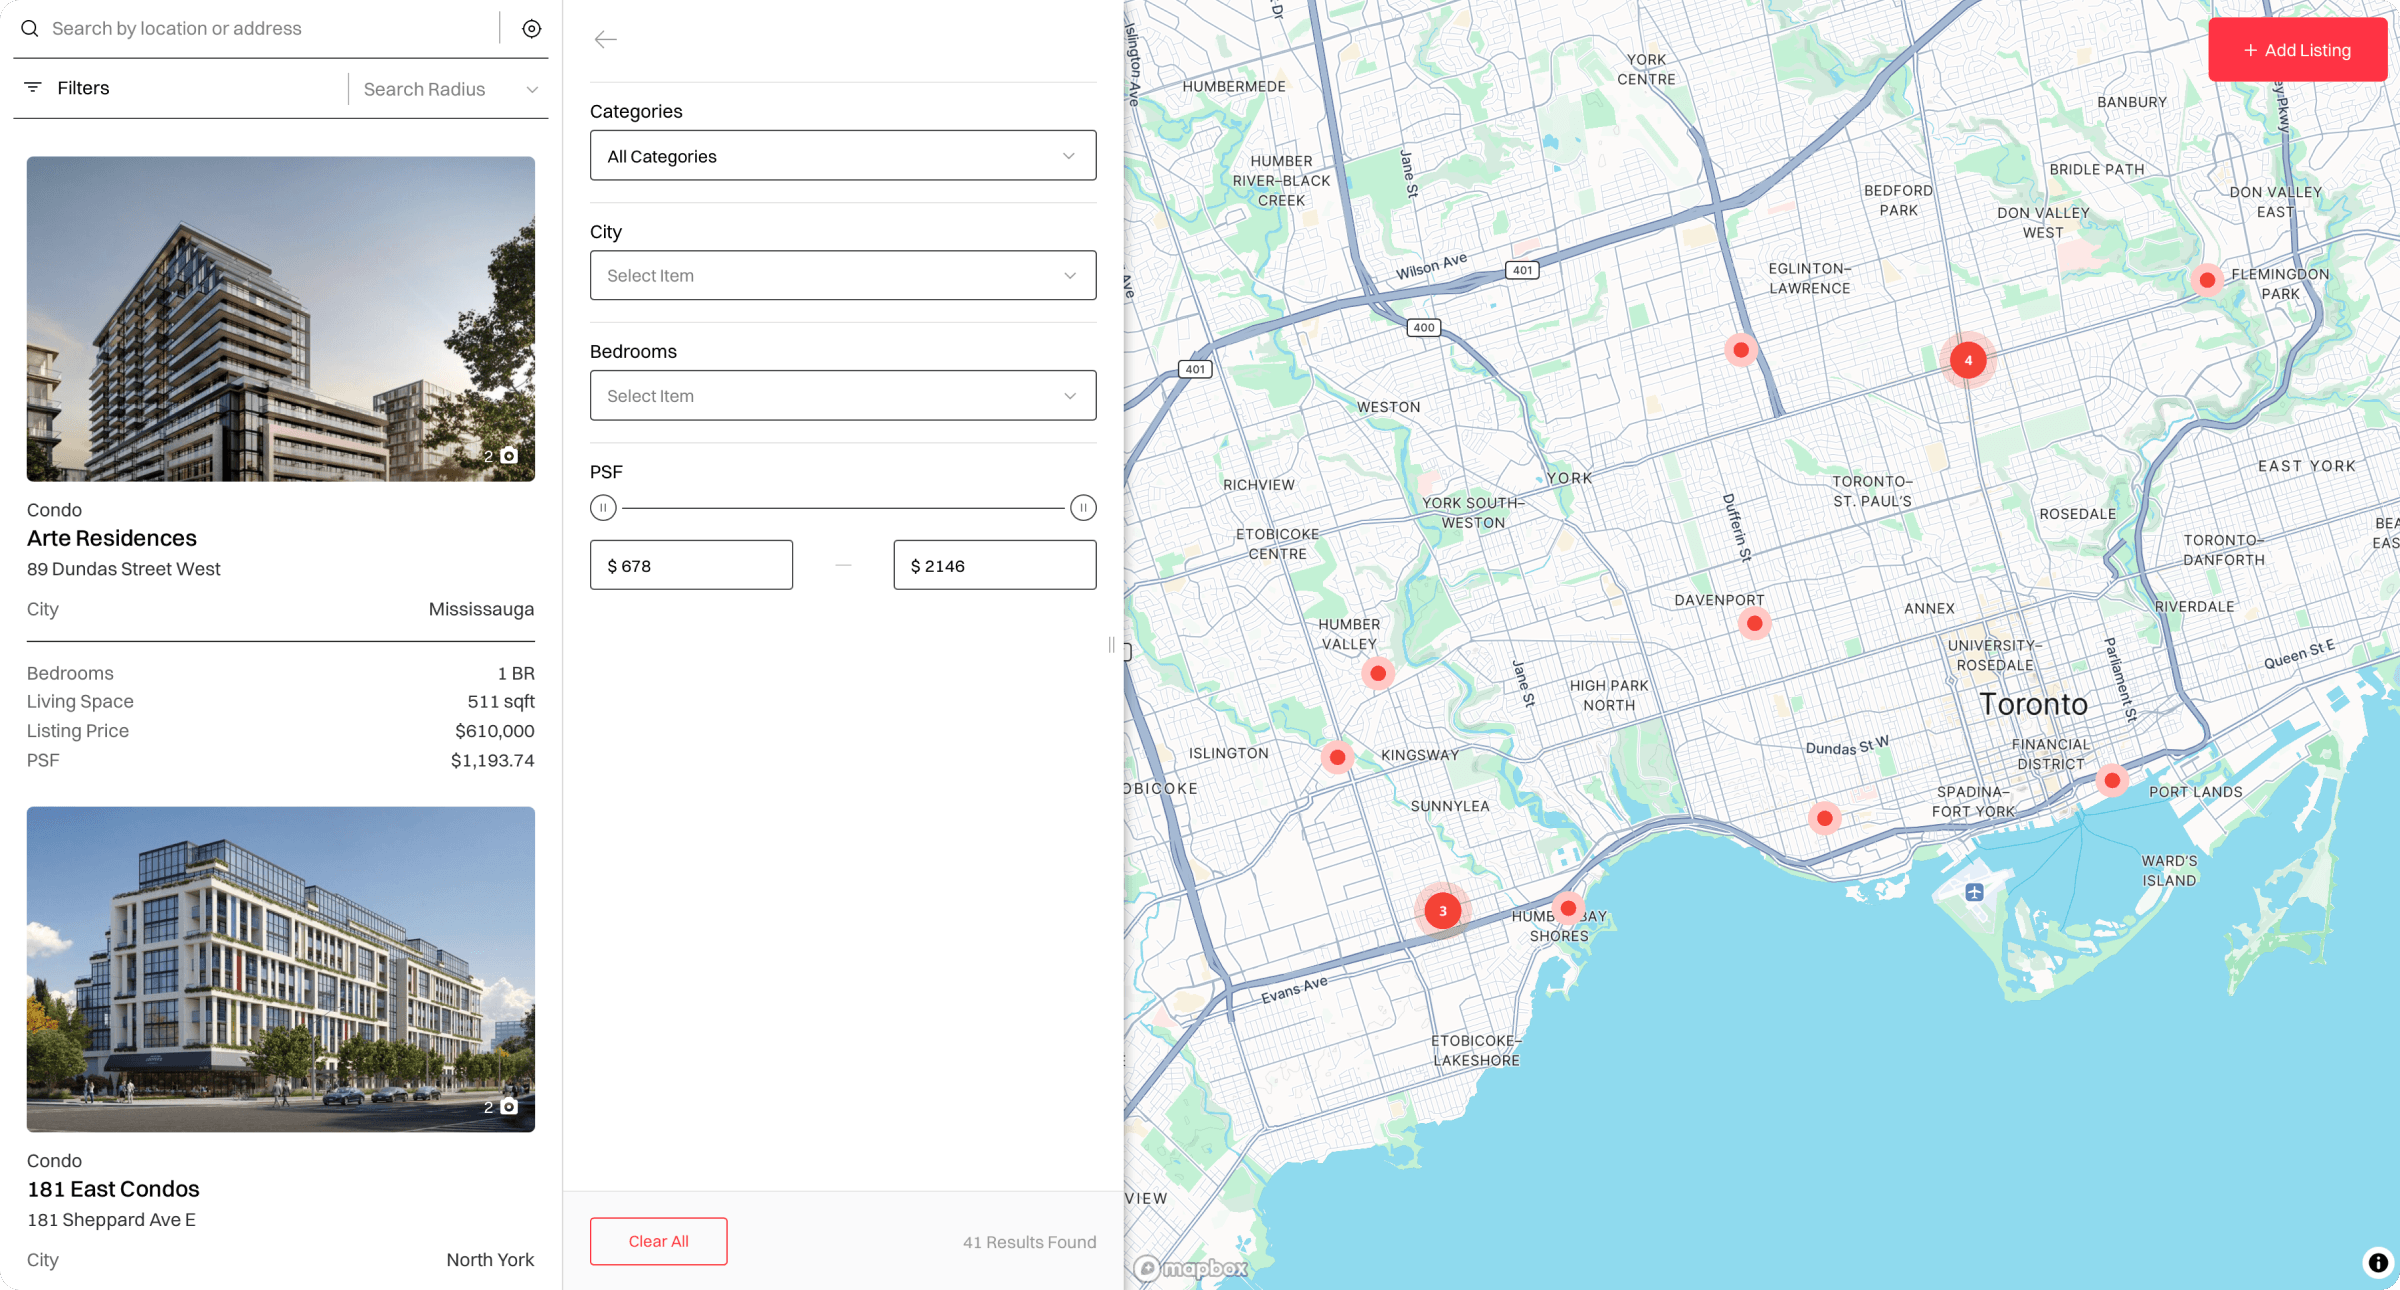Click the Mapbox info icon

point(2378,1262)
